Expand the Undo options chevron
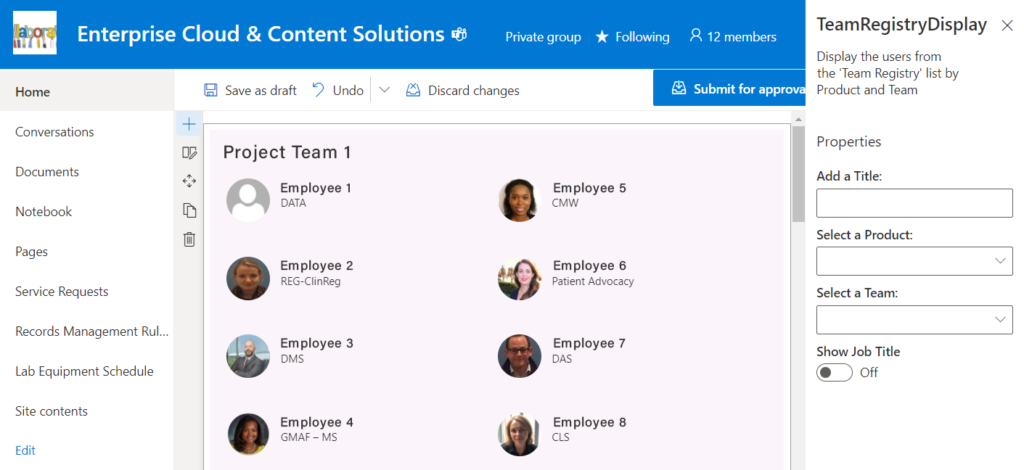 click(385, 90)
